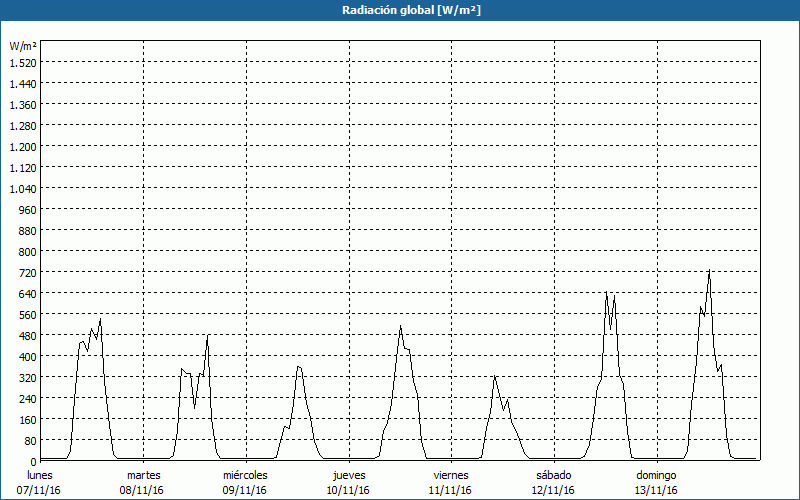Viewport: 800px width, 500px height.
Task: Click the "lunes" day label
Action: coord(40,475)
